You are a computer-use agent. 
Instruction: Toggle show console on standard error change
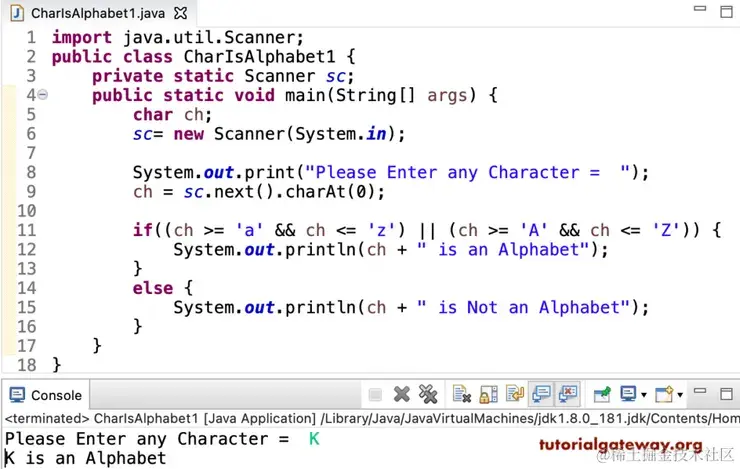click(x=568, y=394)
